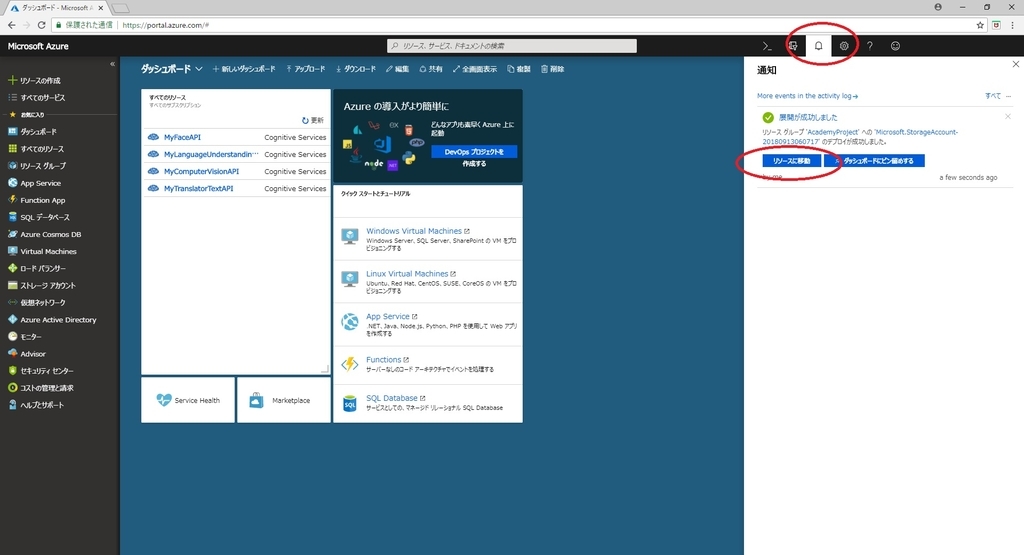Open すべてのサービス in the sidebar

pos(37,97)
